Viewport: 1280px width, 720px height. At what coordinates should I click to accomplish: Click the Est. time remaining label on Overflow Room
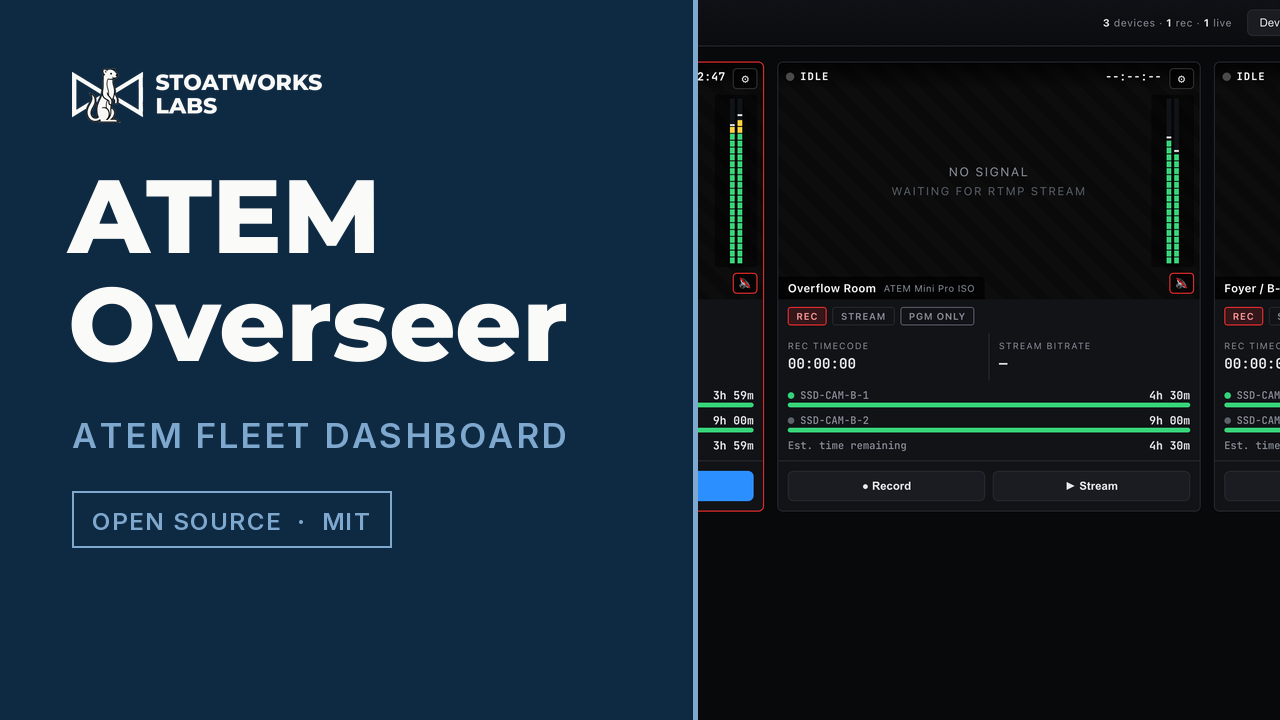point(847,446)
